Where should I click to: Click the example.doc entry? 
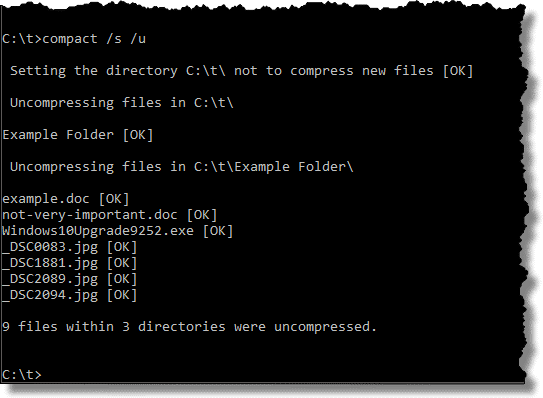coord(46,199)
